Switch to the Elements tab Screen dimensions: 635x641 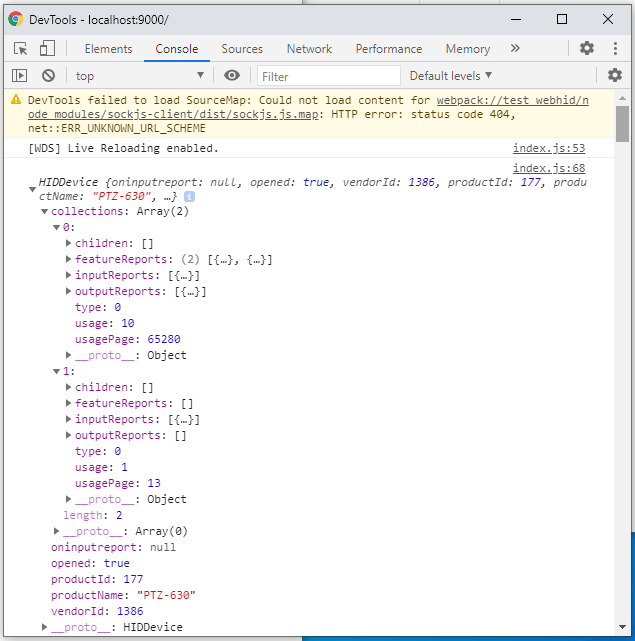(108, 49)
